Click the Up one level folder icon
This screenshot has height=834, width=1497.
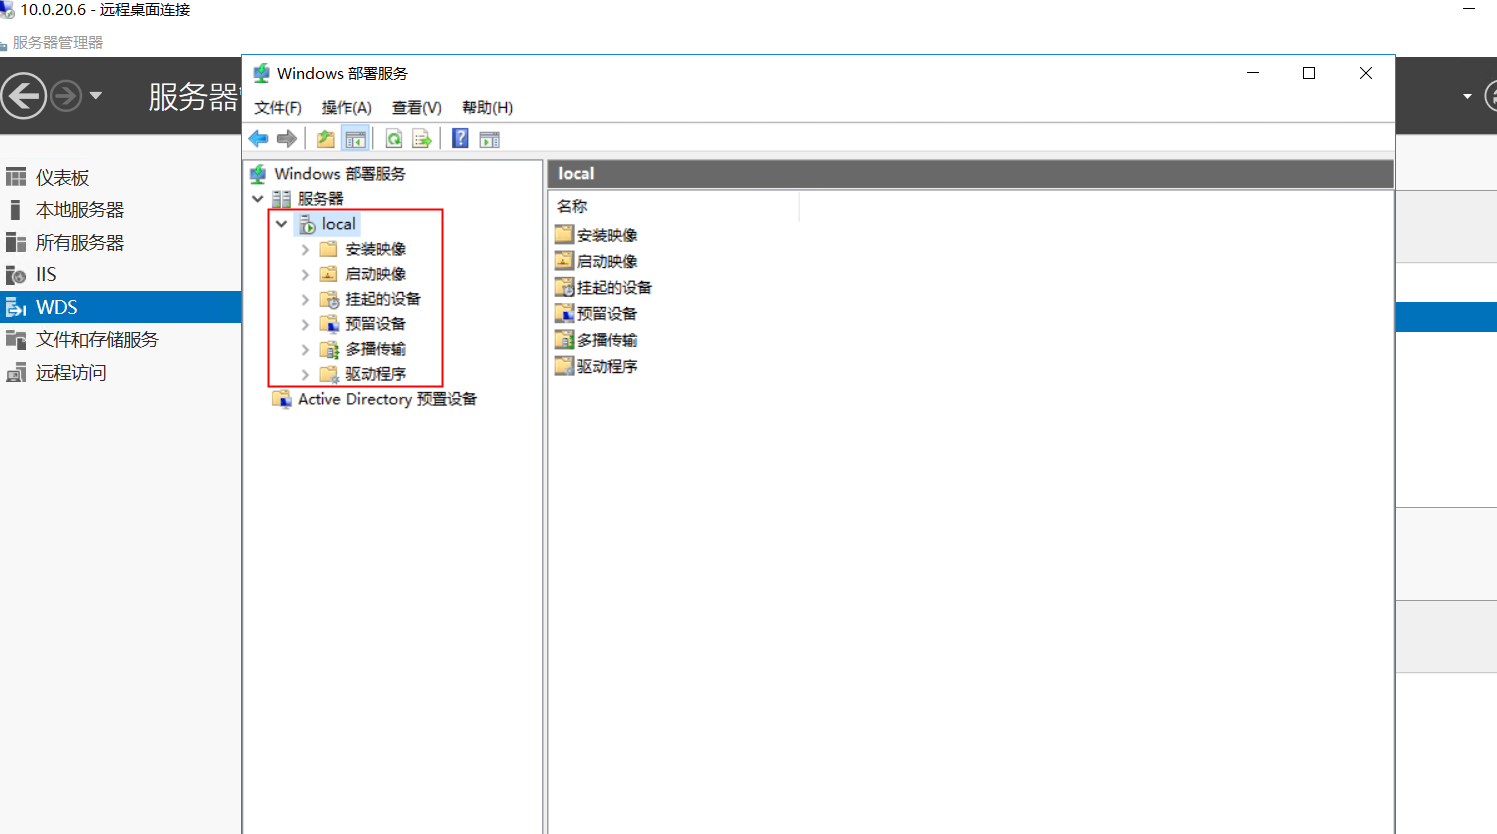click(x=326, y=139)
